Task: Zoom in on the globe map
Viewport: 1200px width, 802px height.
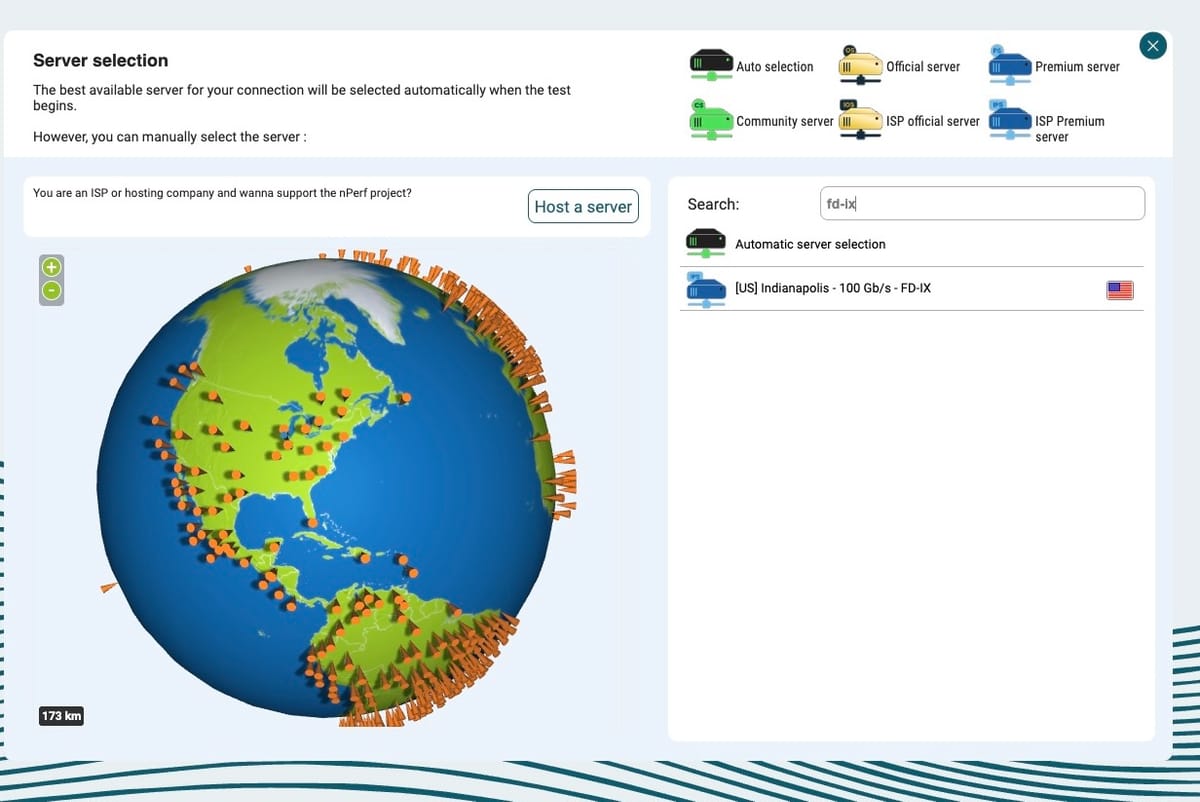Action: (x=51, y=267)
